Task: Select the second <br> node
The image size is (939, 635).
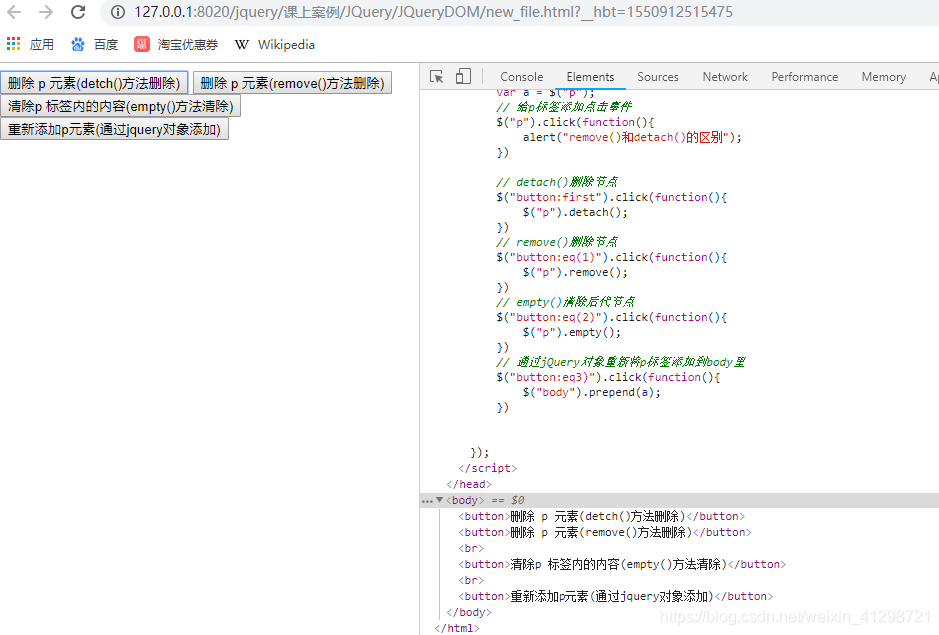Action: 471,580
